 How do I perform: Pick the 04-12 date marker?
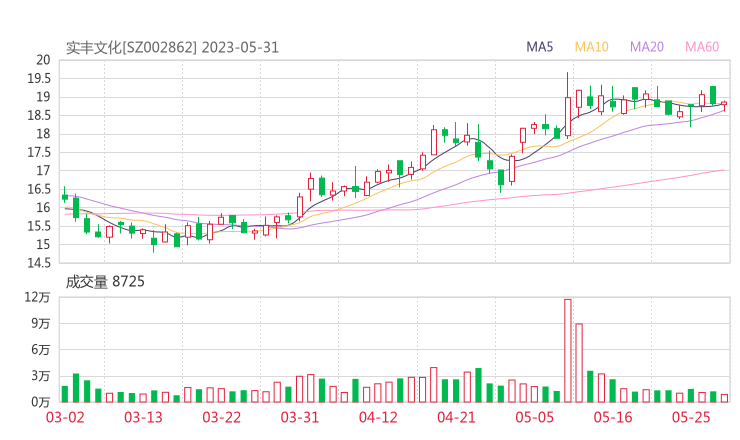coord(377,417)
